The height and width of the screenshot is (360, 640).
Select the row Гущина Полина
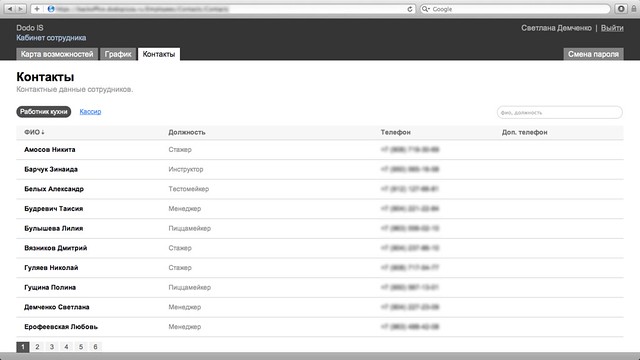coord(320,287)
